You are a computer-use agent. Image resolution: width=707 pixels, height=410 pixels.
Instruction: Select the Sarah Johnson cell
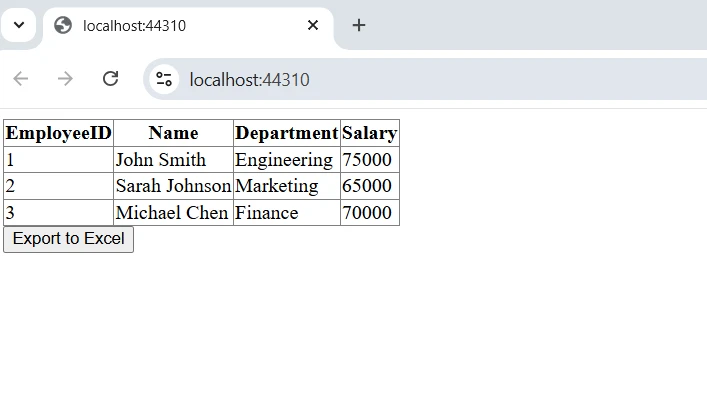(x=173, y=186)
